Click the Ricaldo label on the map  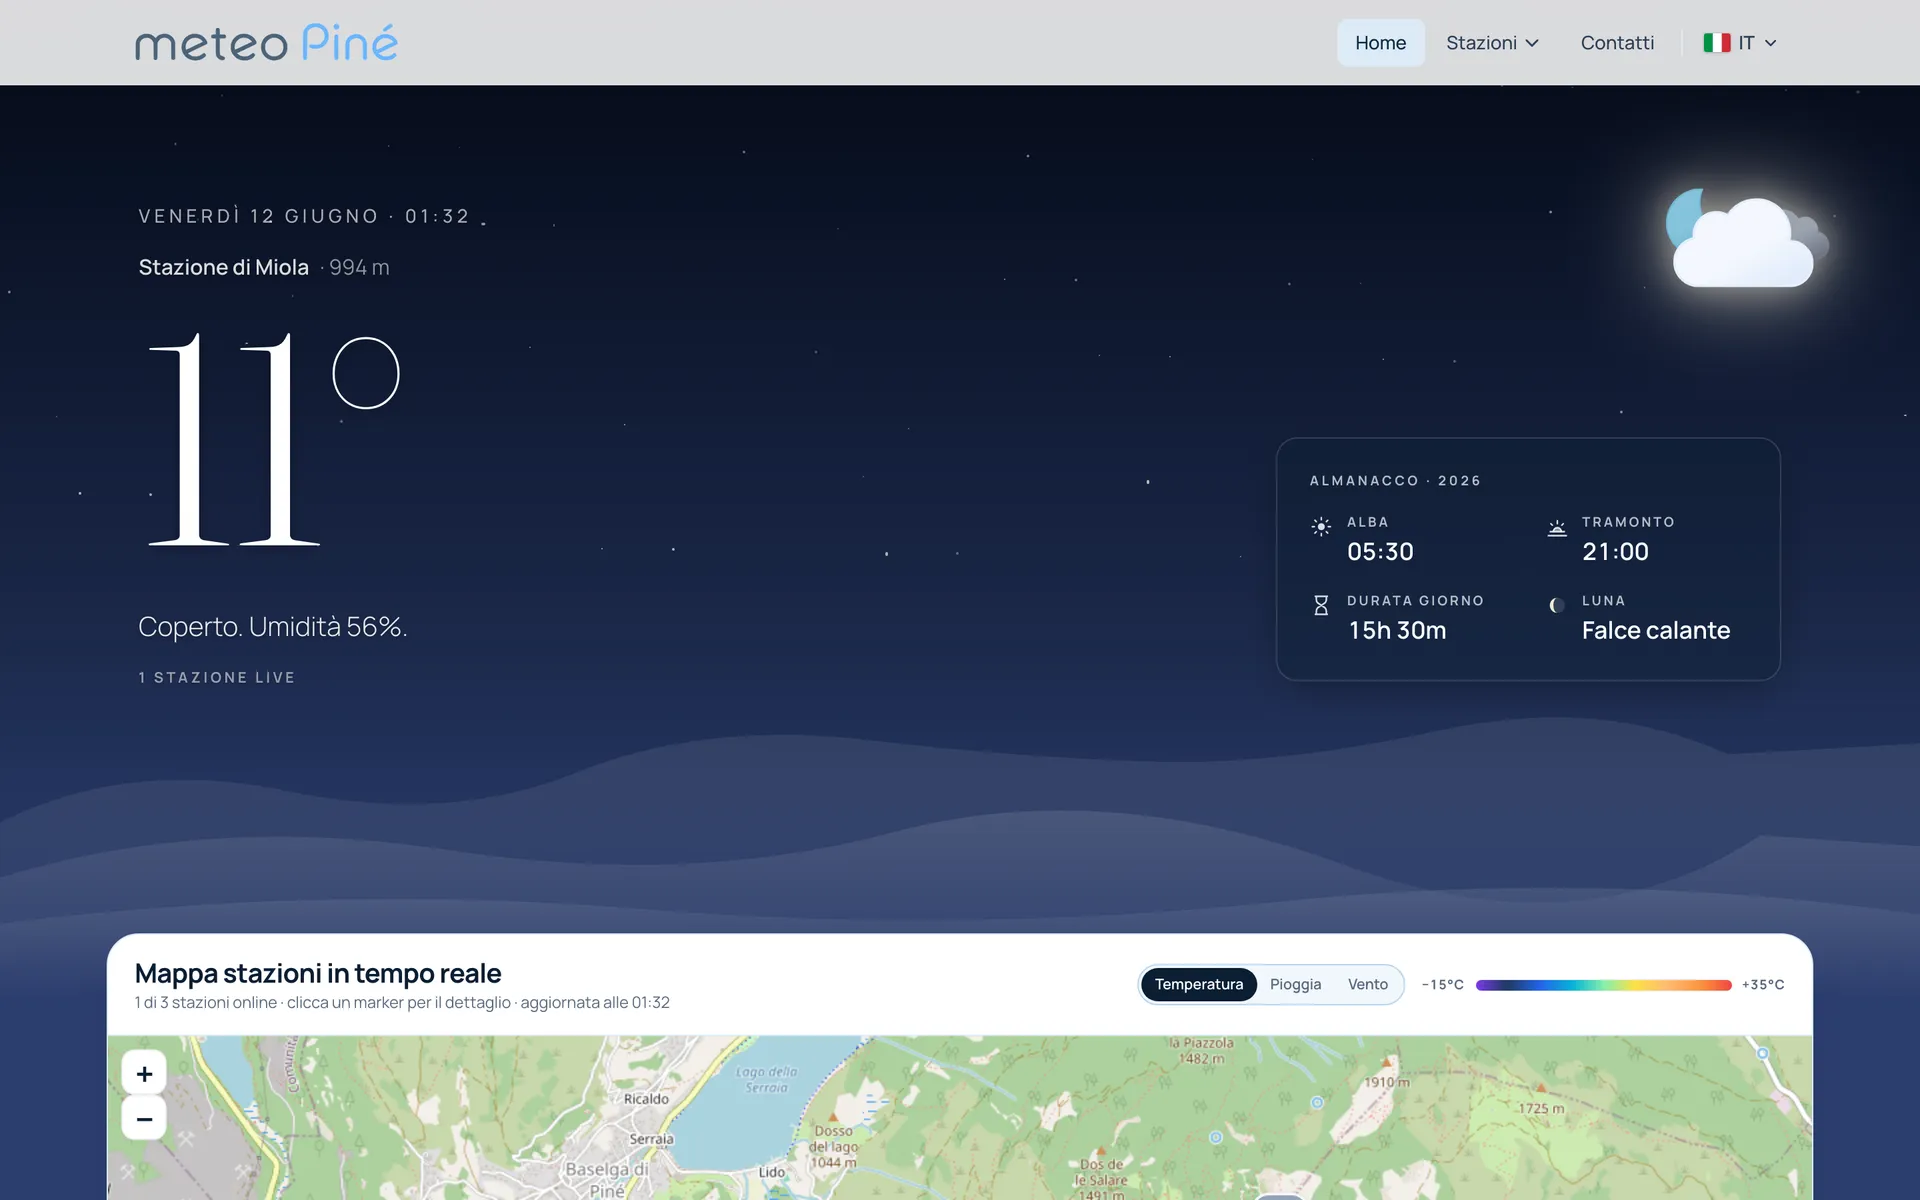(646, 1098)
